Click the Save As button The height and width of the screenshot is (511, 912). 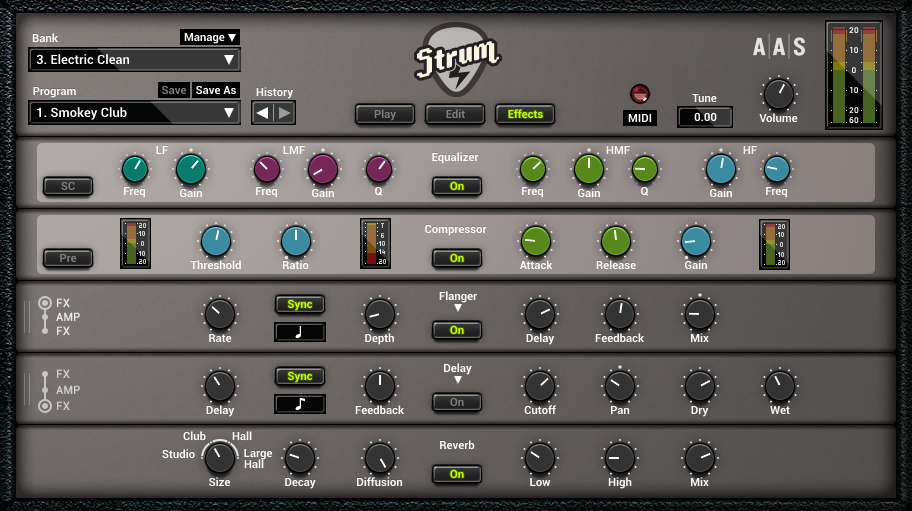click(215, 90)
